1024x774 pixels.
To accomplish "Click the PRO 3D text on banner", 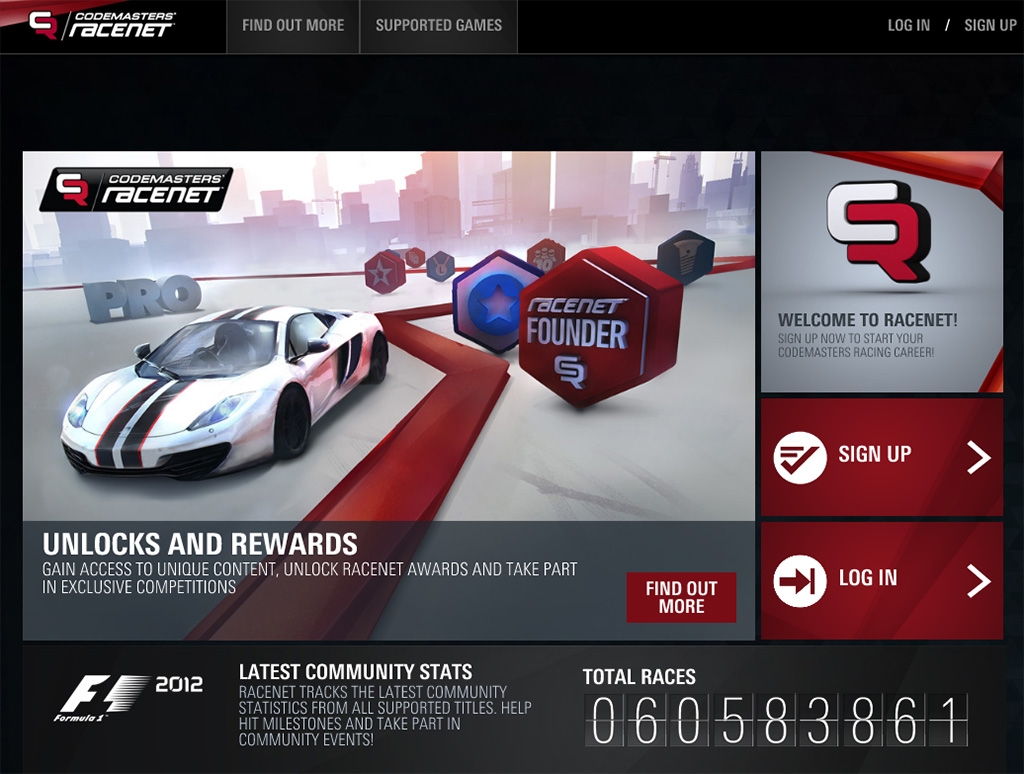I will (x=142, y=299).
